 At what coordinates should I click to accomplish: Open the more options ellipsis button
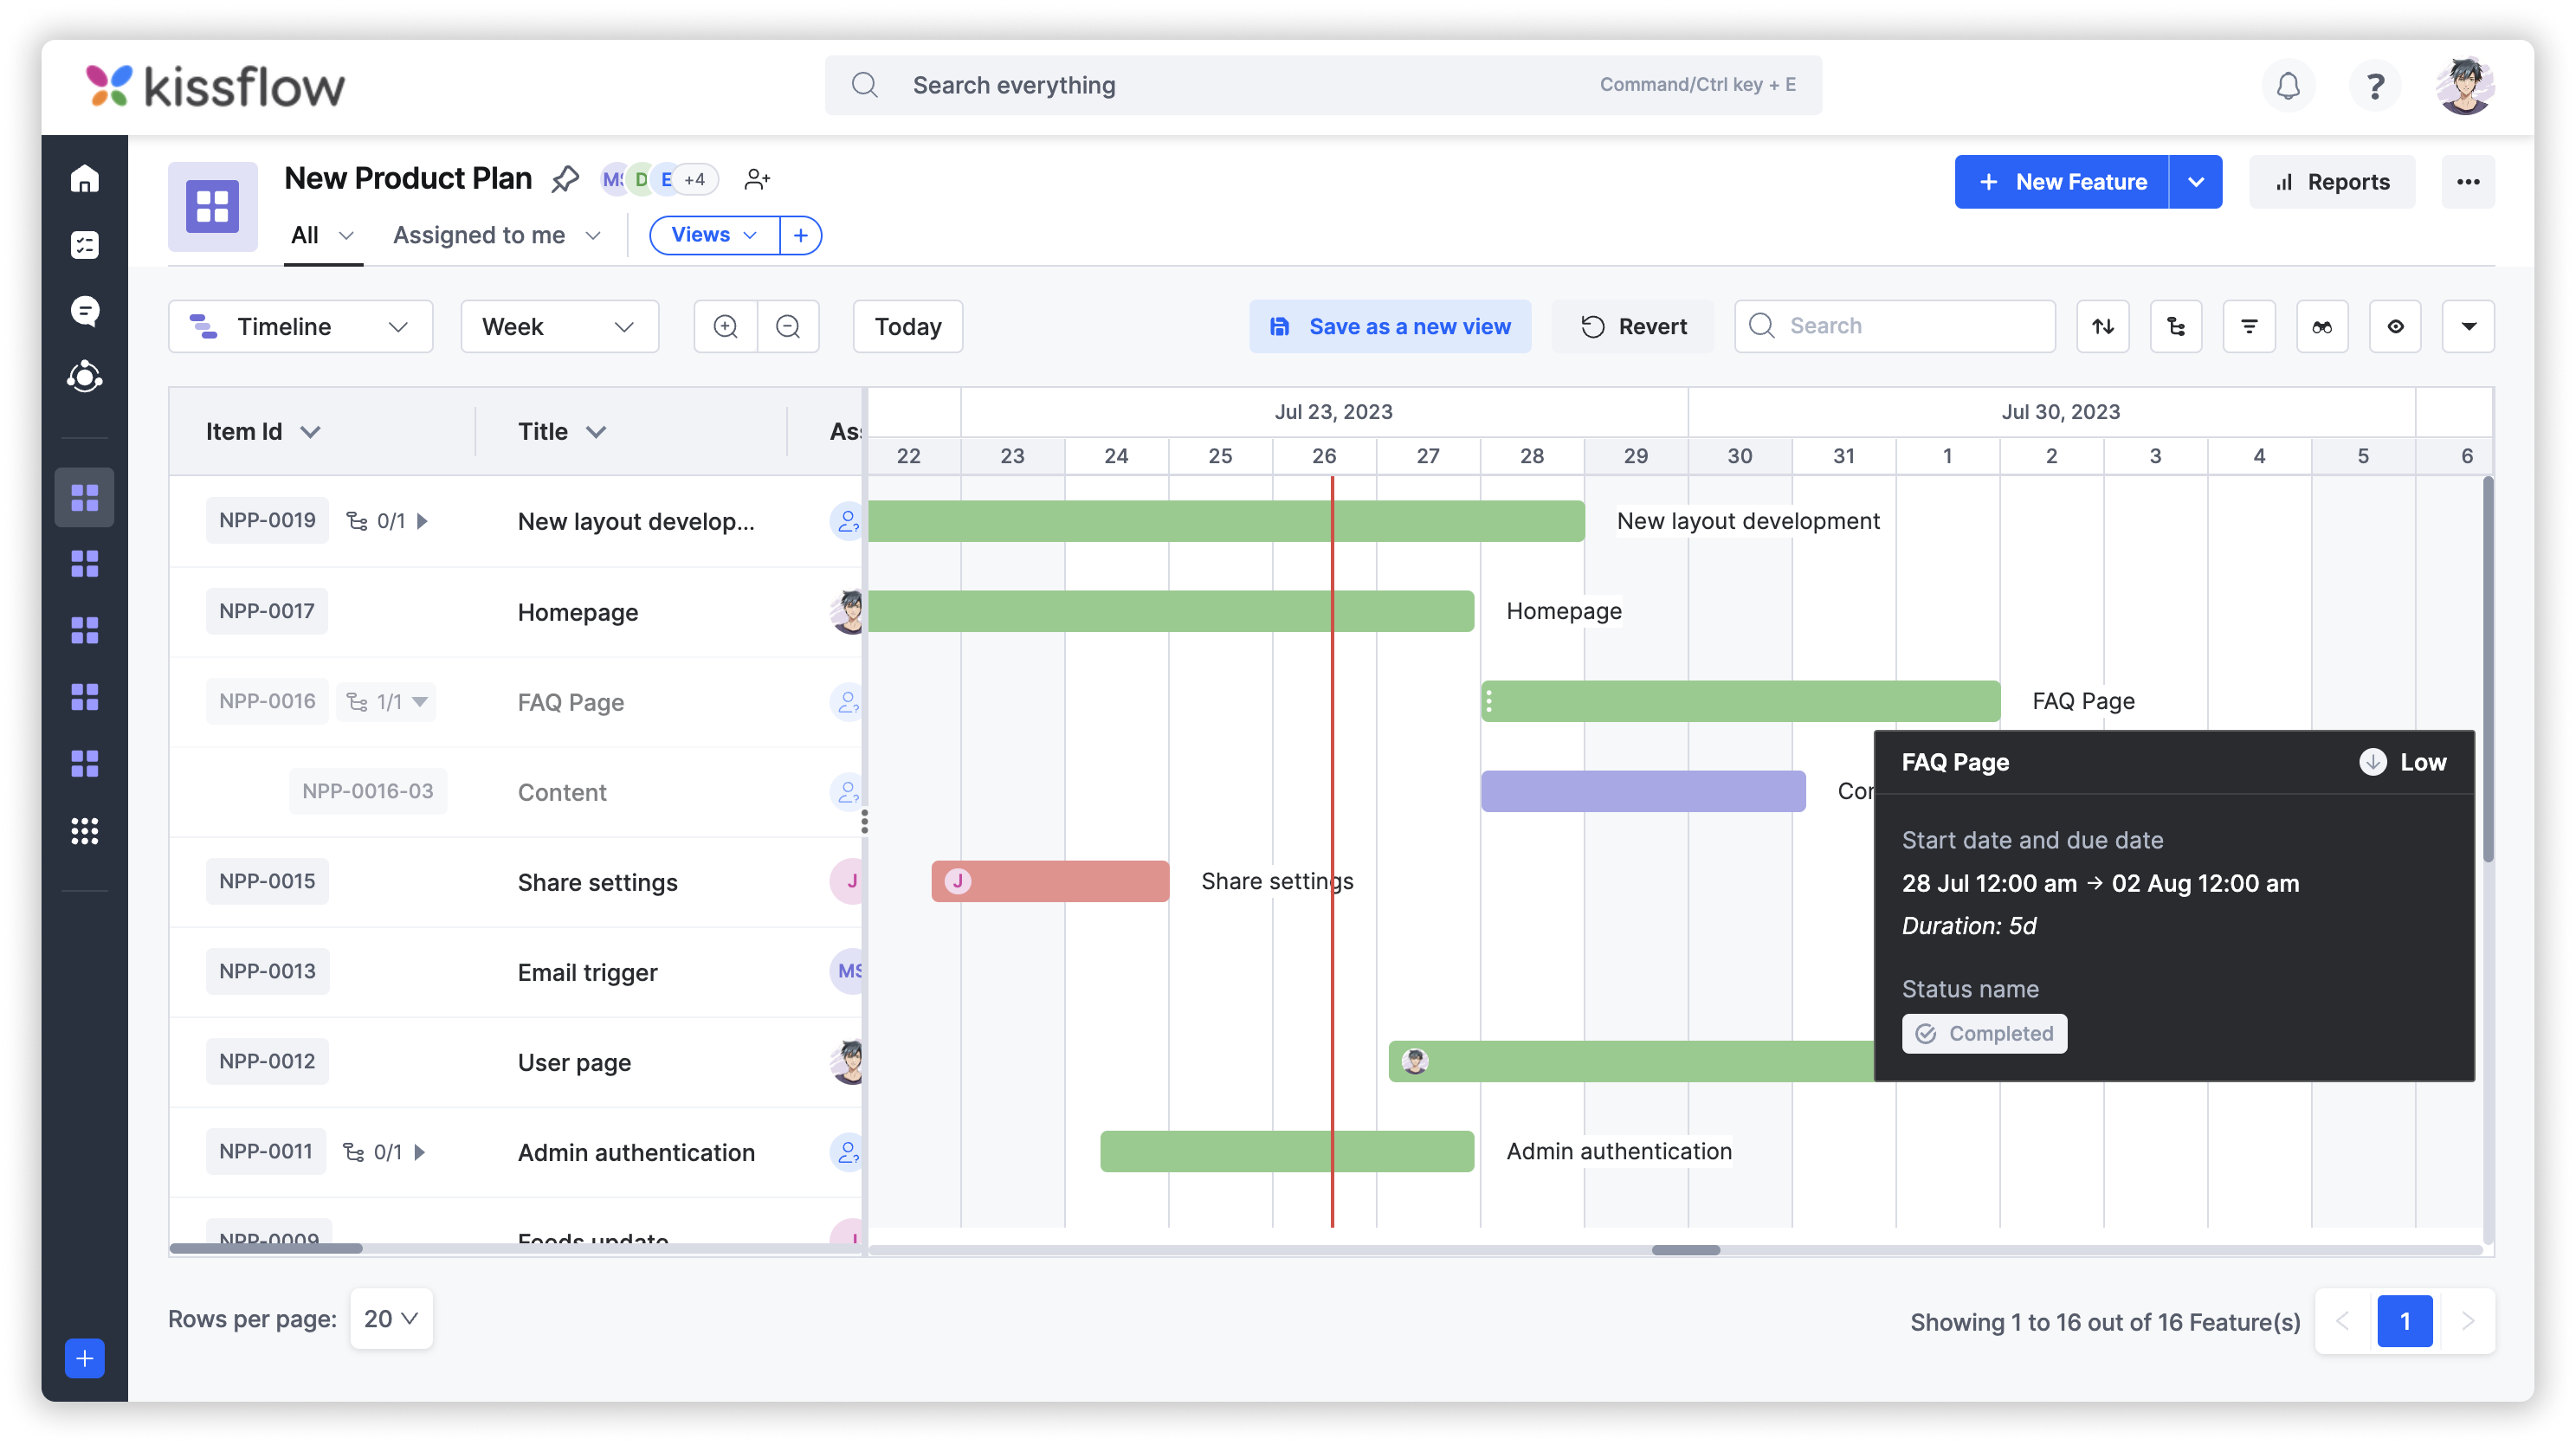click(2468, 182)
